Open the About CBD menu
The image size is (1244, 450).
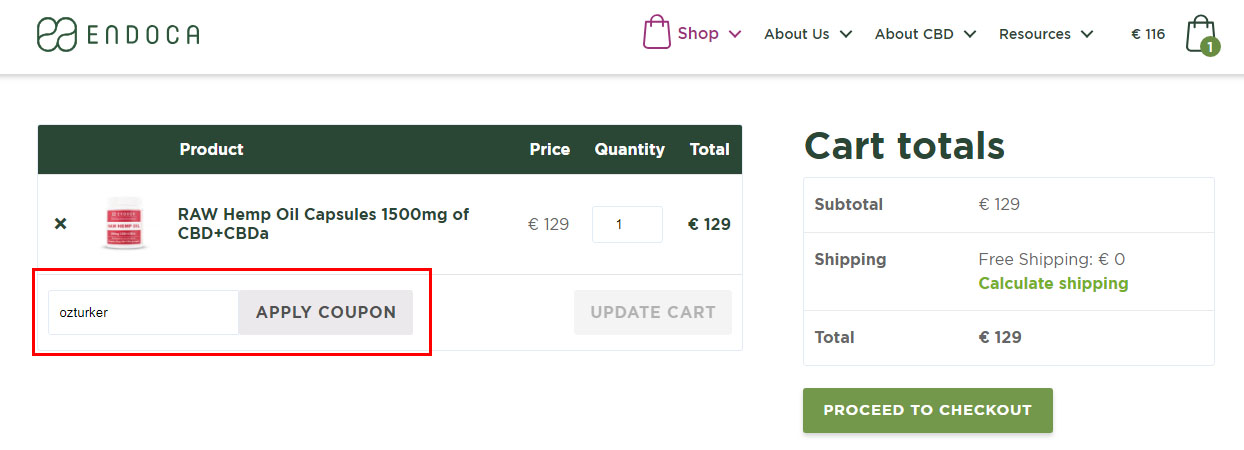914,34
